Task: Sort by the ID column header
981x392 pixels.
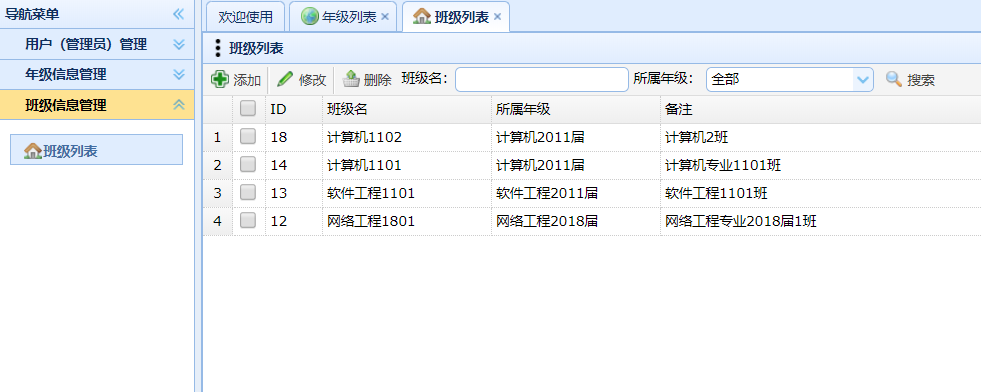Action: tap(294, 109)
